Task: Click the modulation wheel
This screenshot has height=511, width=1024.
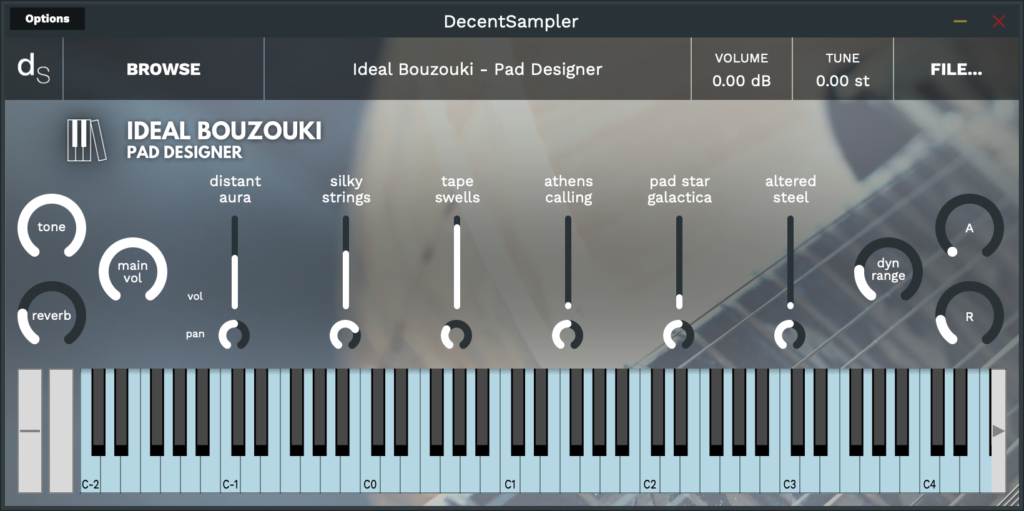Action: point(61,431)
